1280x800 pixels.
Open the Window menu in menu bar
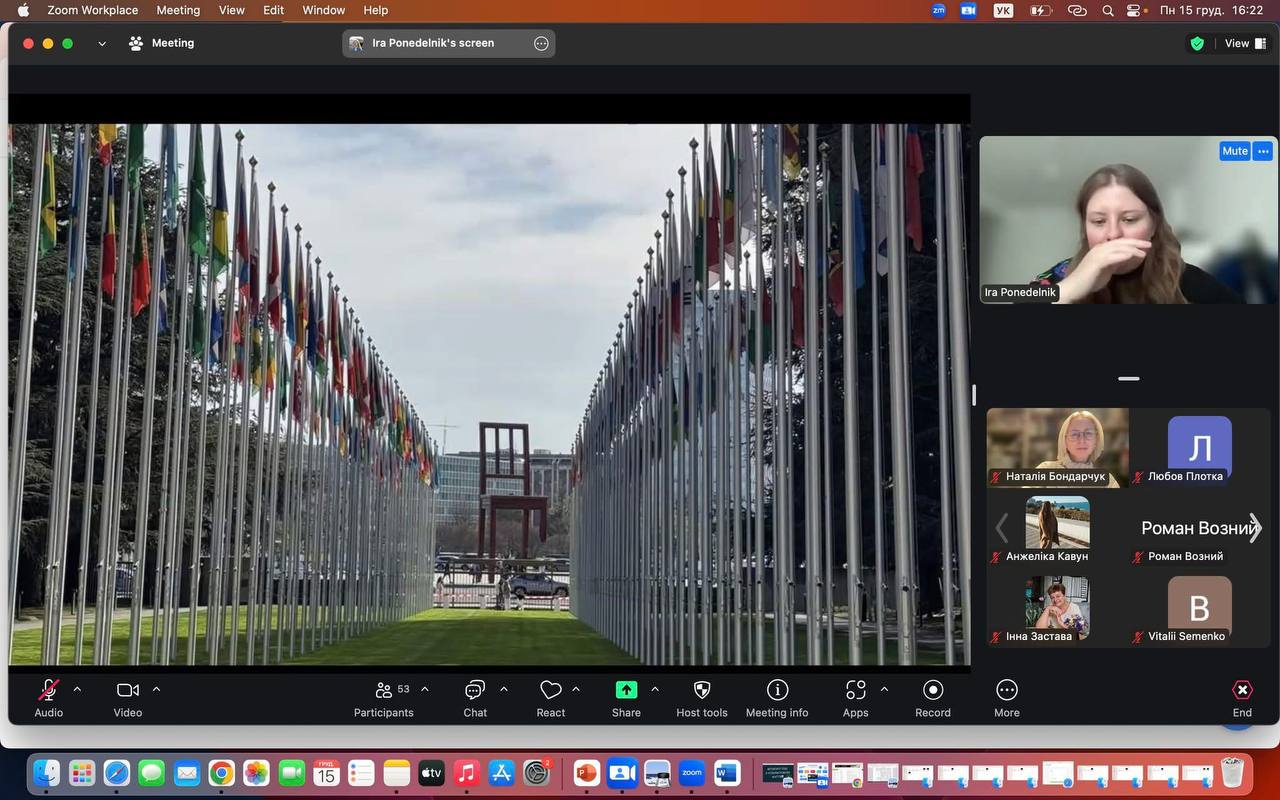323,10
